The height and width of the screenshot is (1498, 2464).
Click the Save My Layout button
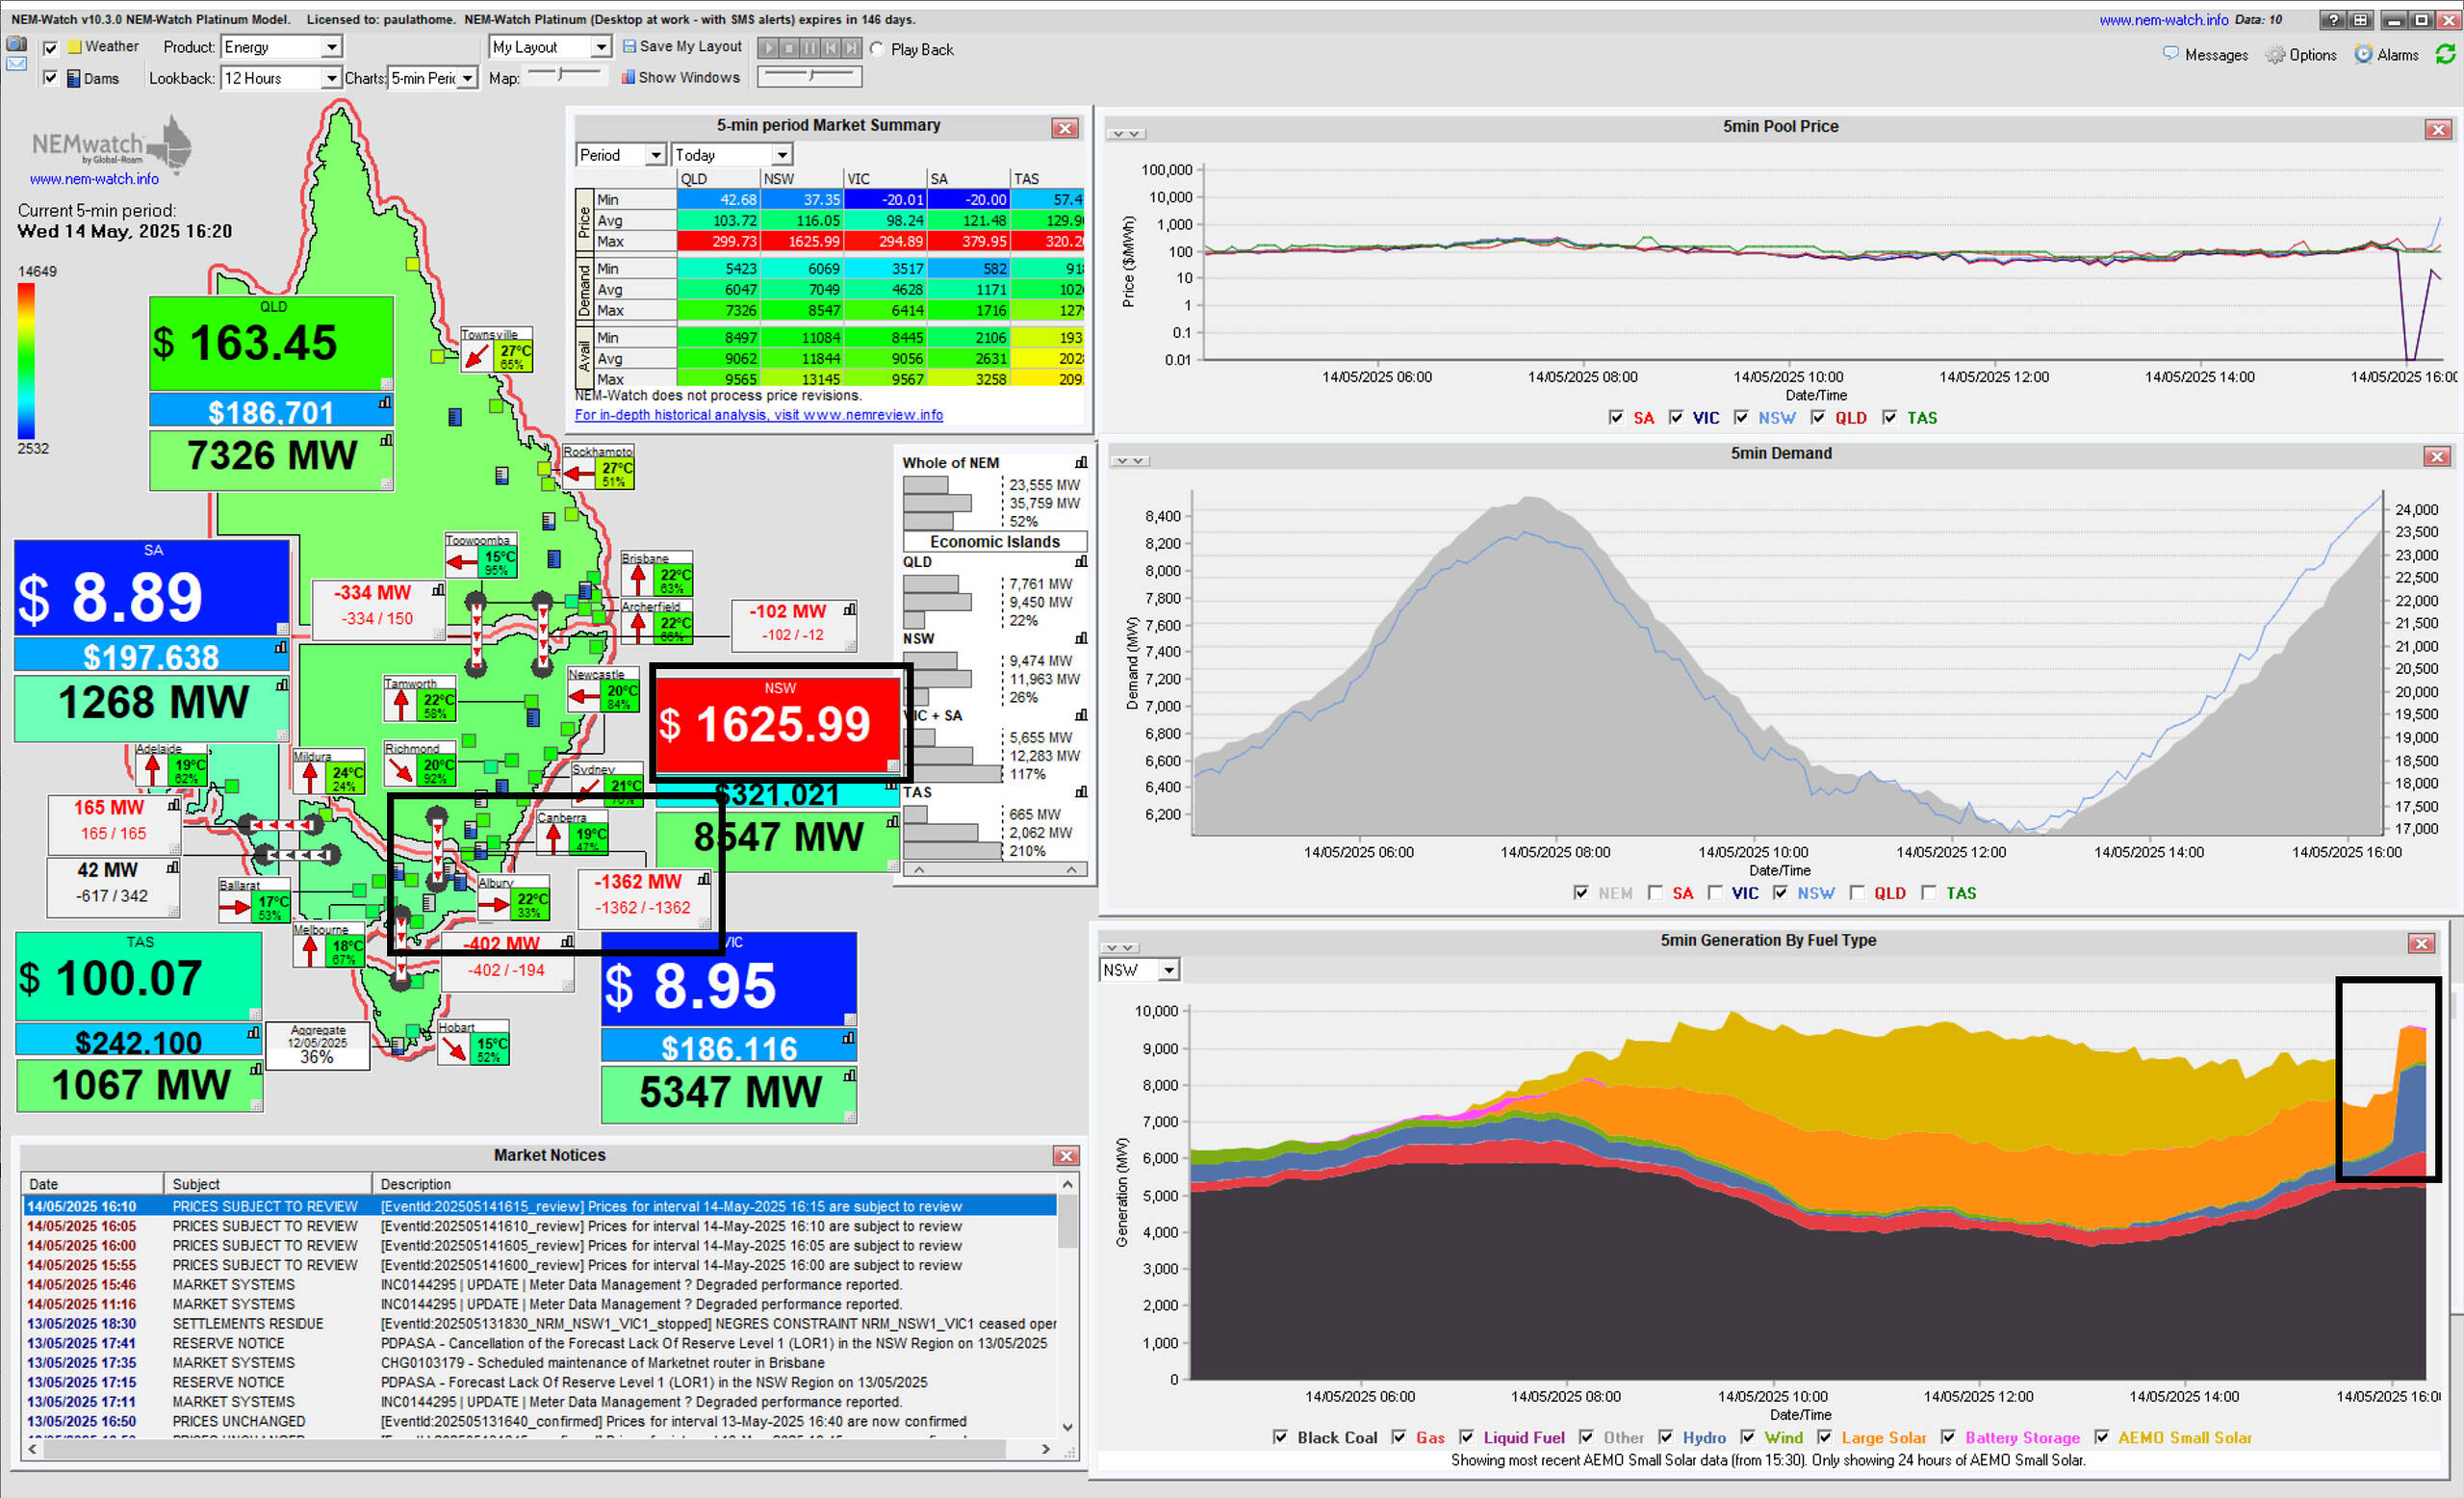[682, 46]
